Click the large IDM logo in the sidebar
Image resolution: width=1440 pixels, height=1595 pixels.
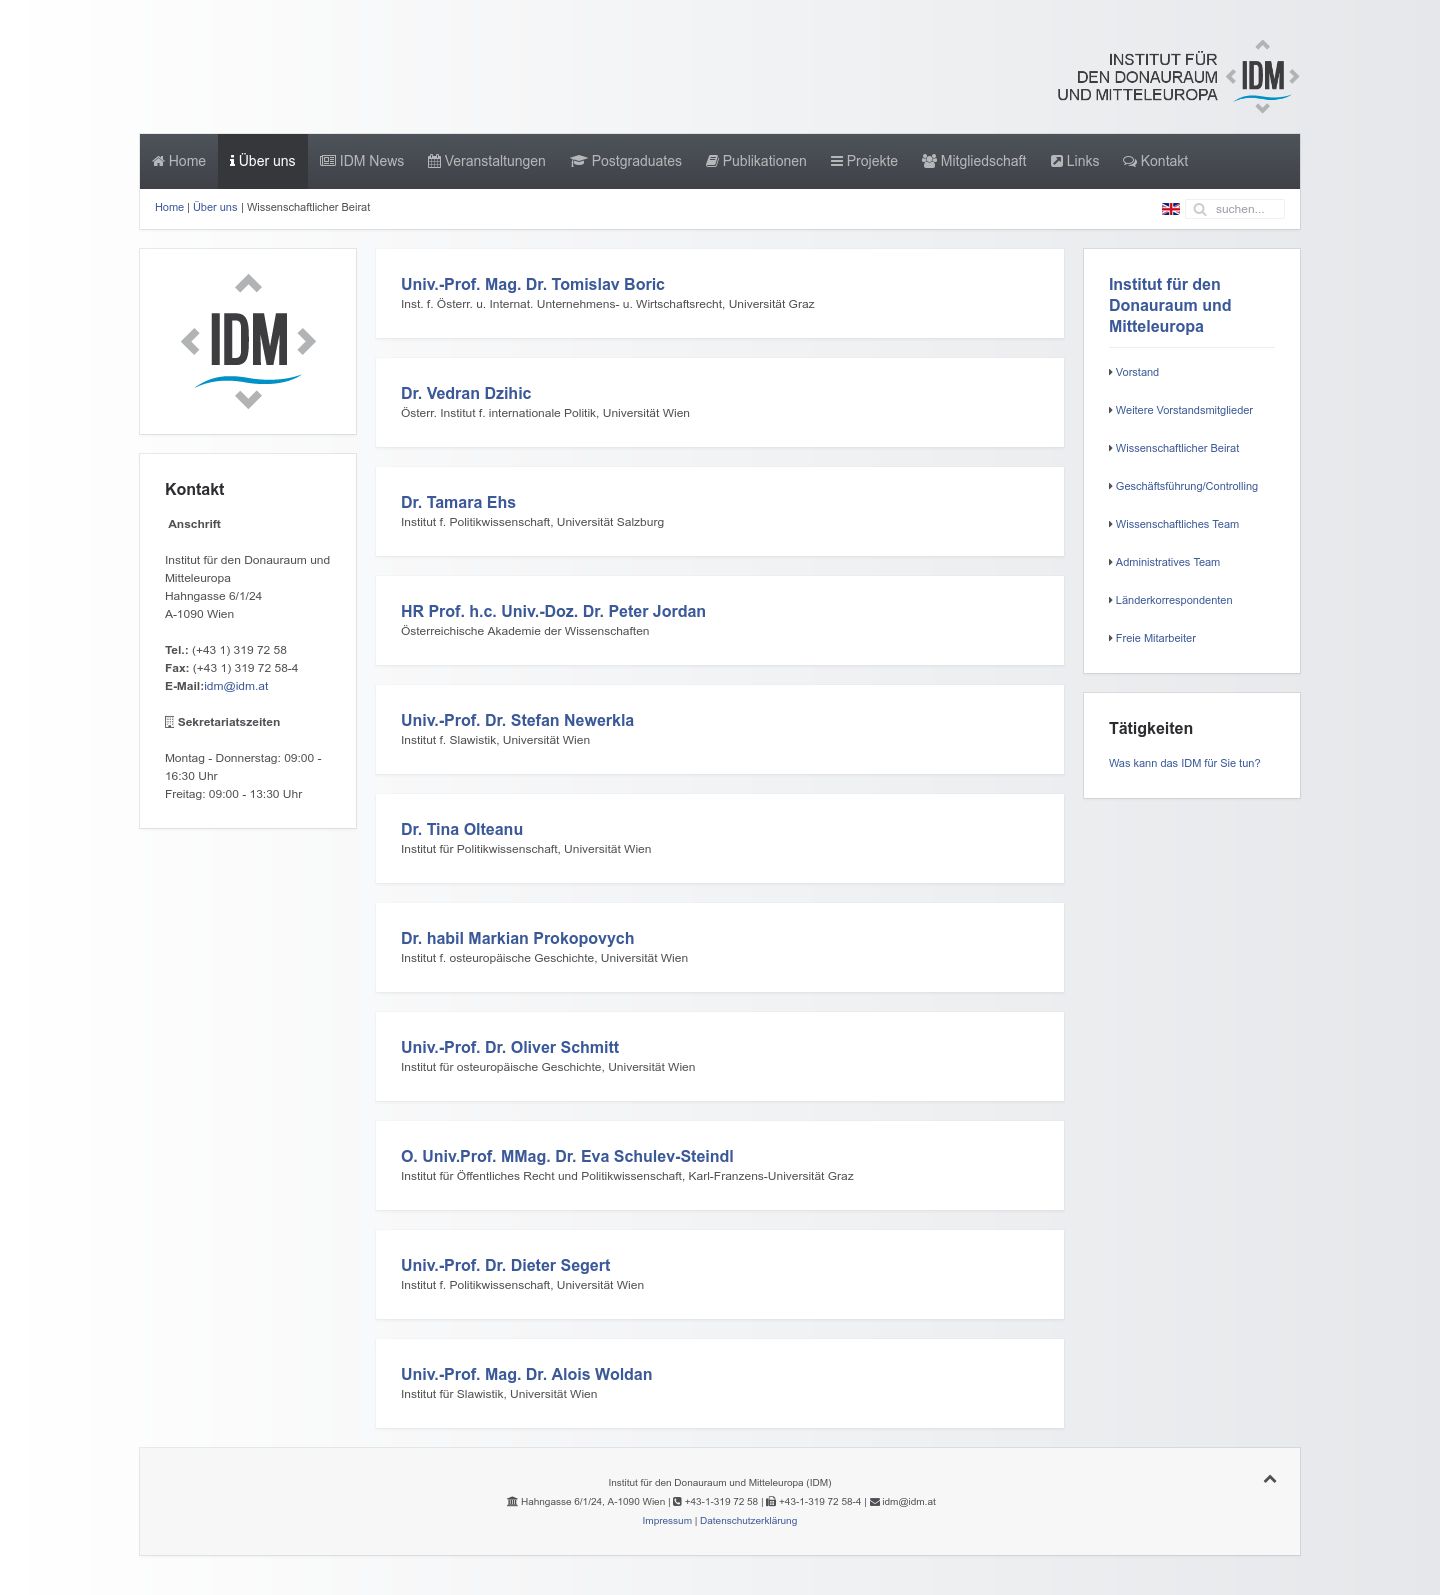click(x=248, y=341)
